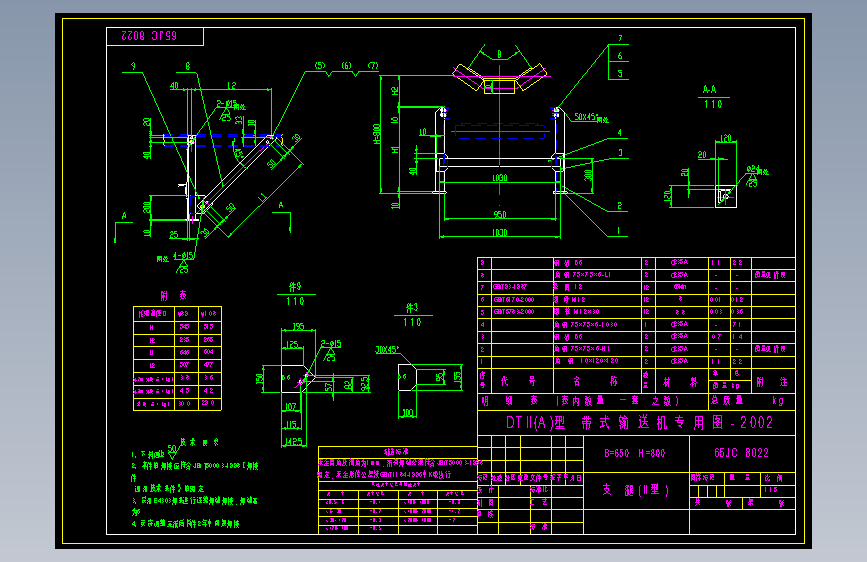
Task: Select the 50x45° chamfer annotation
Action: click(591, 117)
